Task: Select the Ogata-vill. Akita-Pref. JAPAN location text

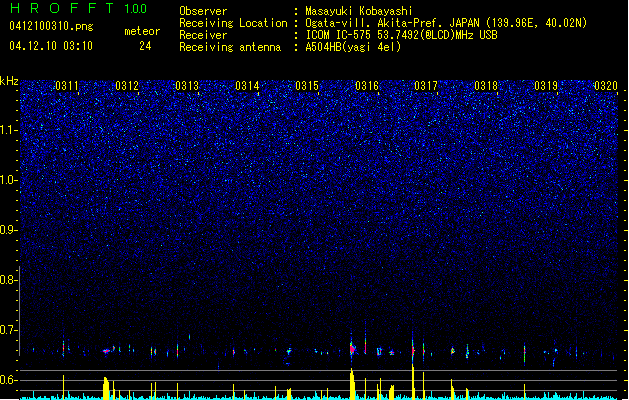Action: (446, 23)
